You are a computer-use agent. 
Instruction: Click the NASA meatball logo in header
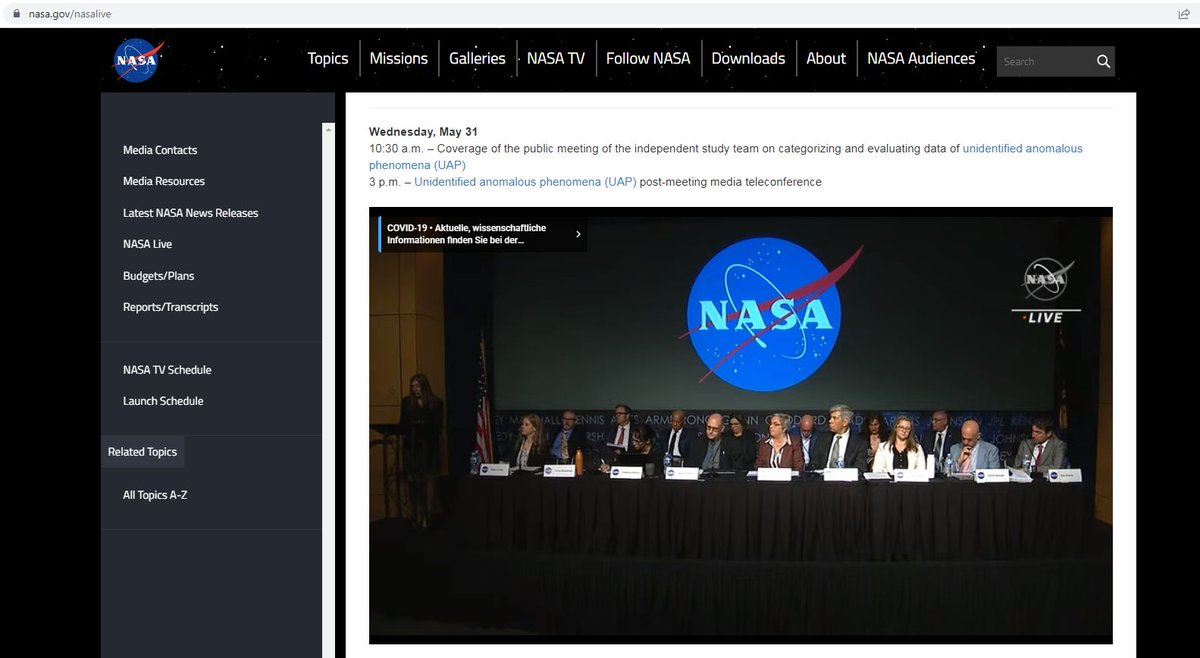[x=137, y=60]
